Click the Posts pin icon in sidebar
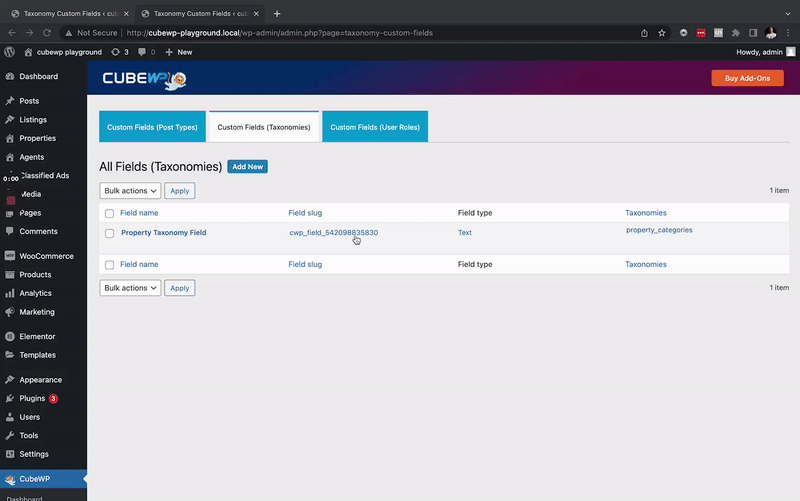The image size is (800, 501). 10,101
